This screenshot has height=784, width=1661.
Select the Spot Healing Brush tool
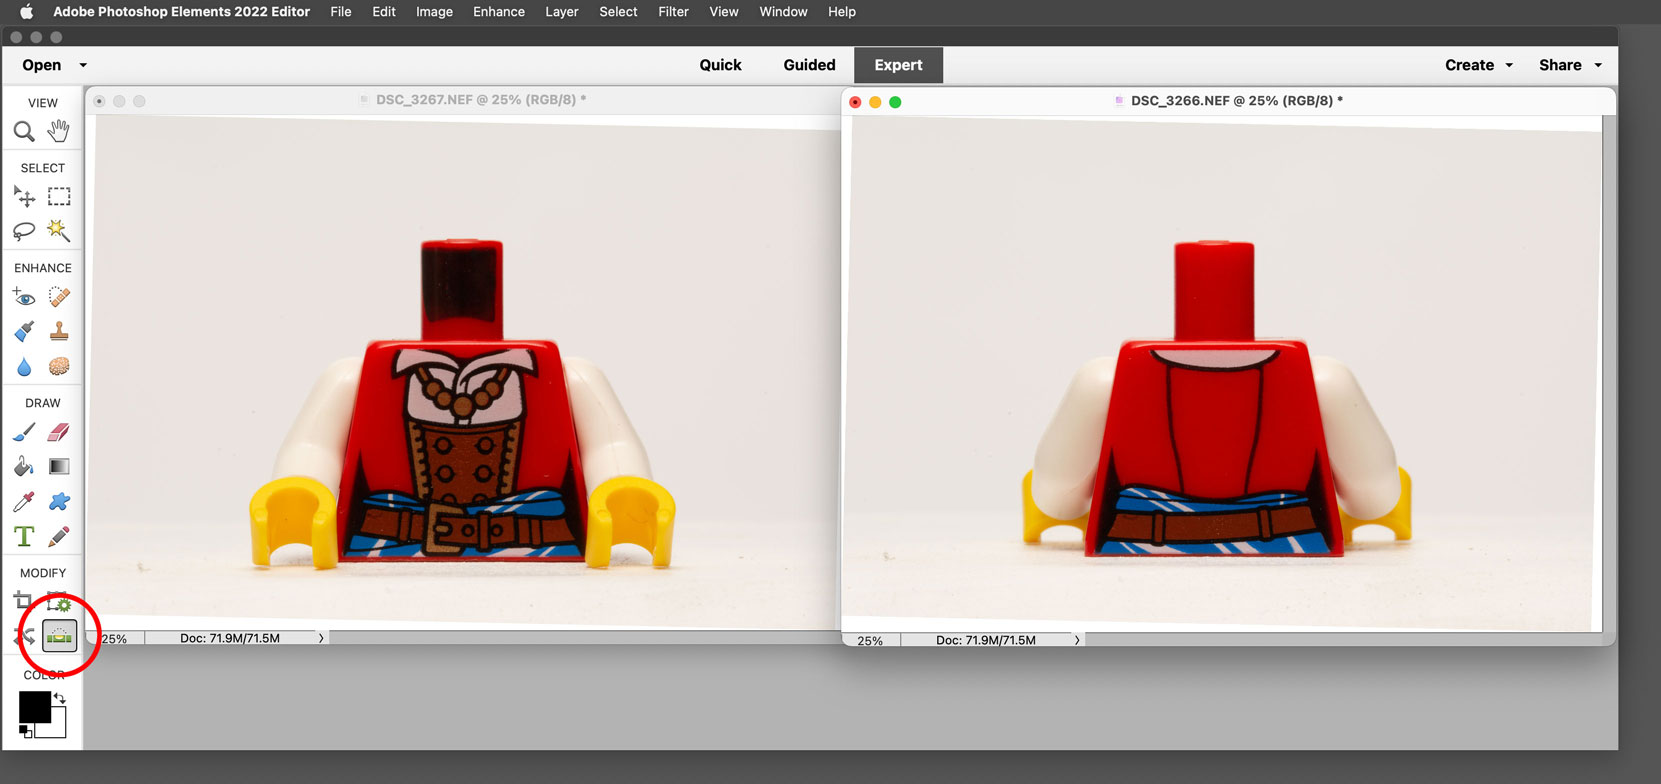[x=59, y=297]
